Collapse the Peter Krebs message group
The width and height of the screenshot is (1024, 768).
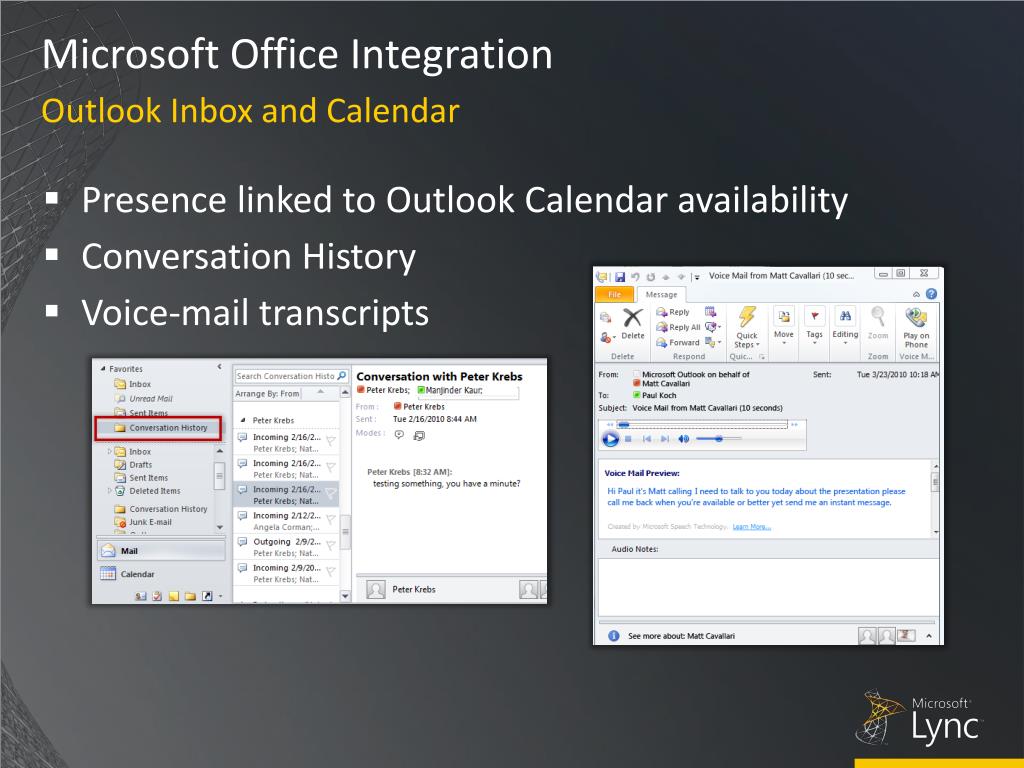(x=243, y=420)
